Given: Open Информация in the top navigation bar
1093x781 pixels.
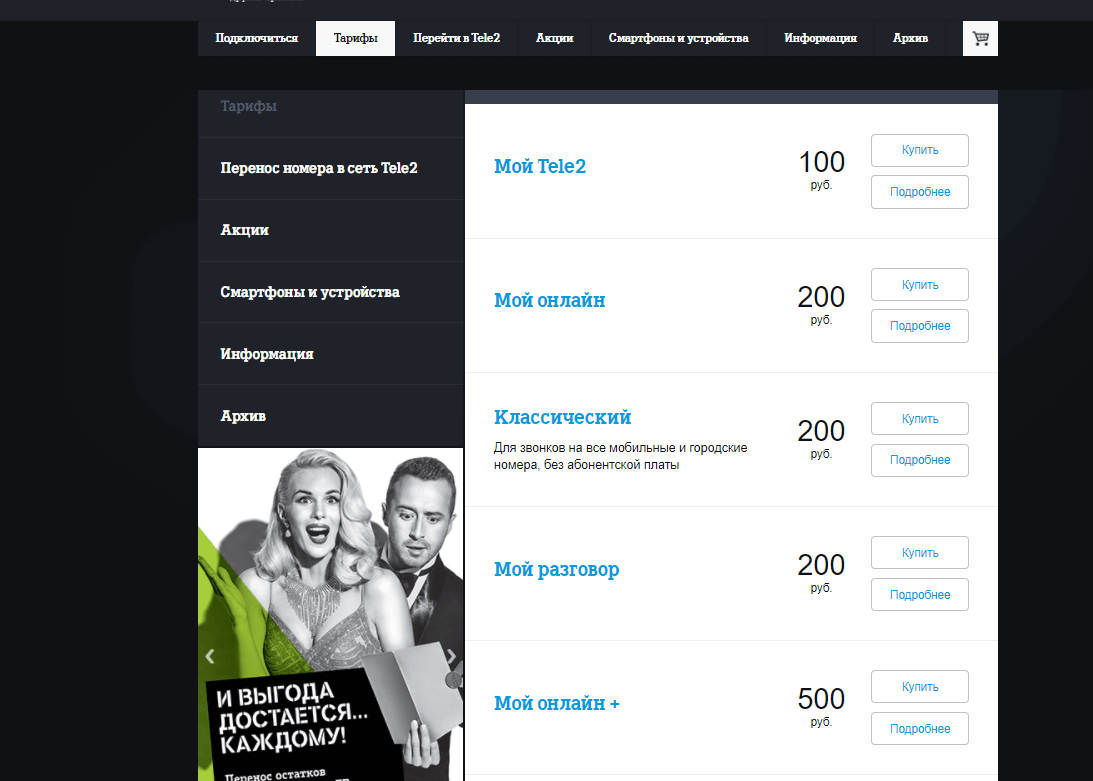Looking at the screenshot, I should pos(820,38).
